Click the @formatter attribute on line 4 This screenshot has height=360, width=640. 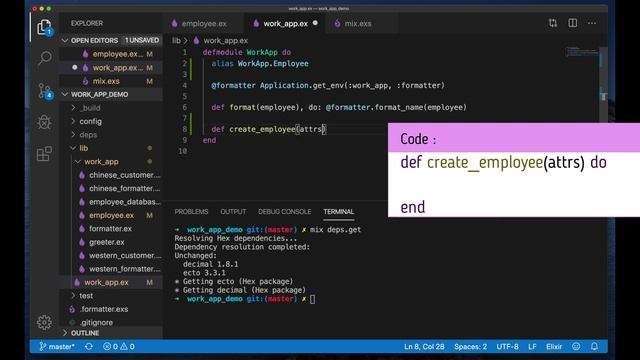click(233, 85)
